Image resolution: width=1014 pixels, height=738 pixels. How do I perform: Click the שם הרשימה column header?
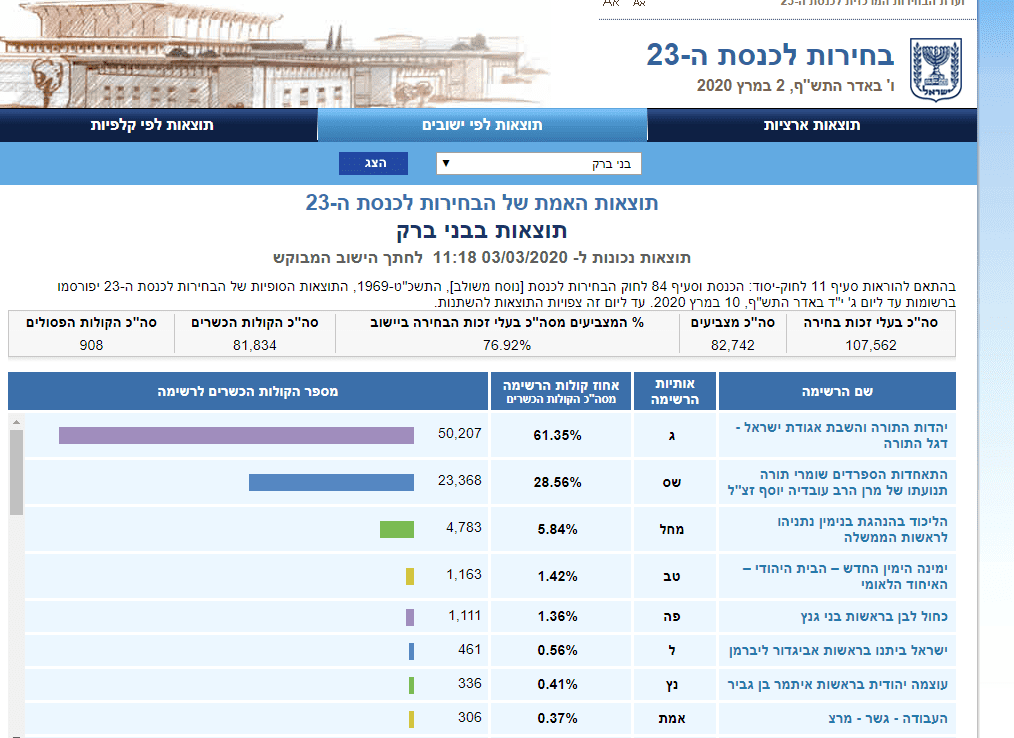pos(837,391)
